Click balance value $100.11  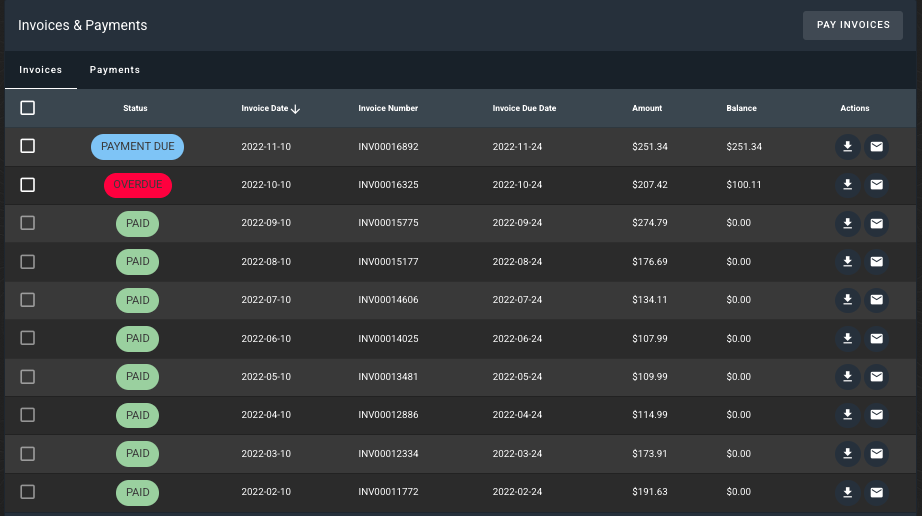tap(743, 185)
